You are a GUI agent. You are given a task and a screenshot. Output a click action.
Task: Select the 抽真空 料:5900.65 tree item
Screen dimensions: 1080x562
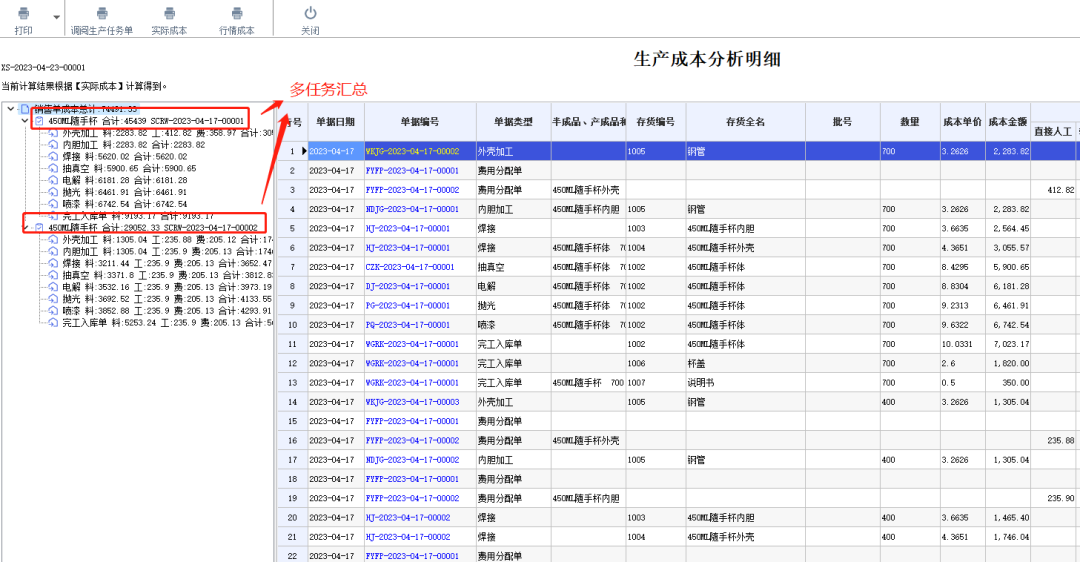(129, 168)
